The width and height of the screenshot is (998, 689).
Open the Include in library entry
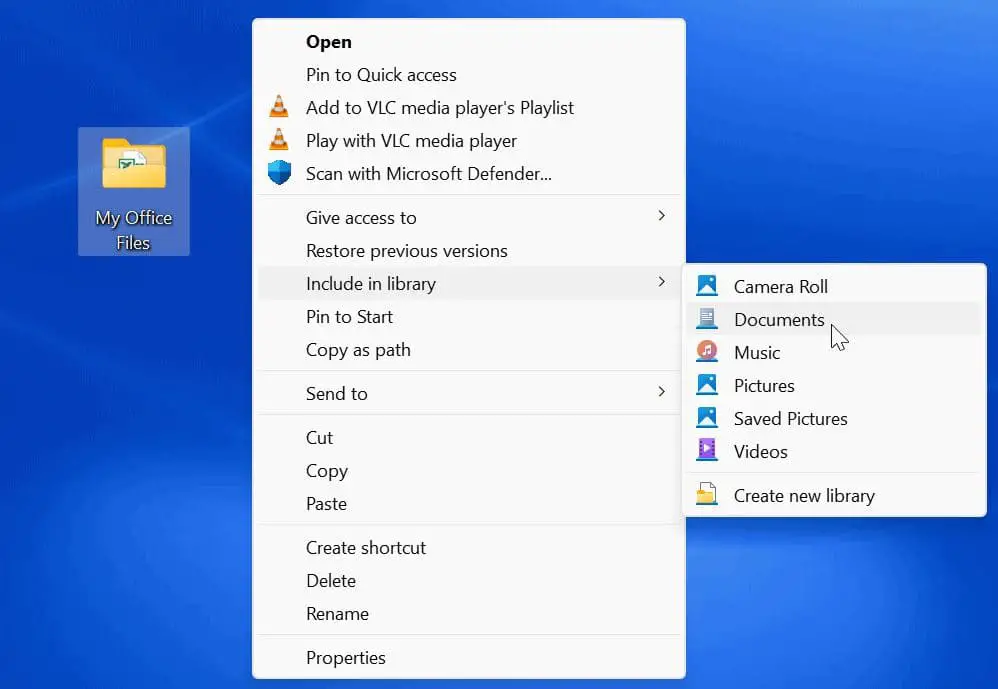[469, 284]
